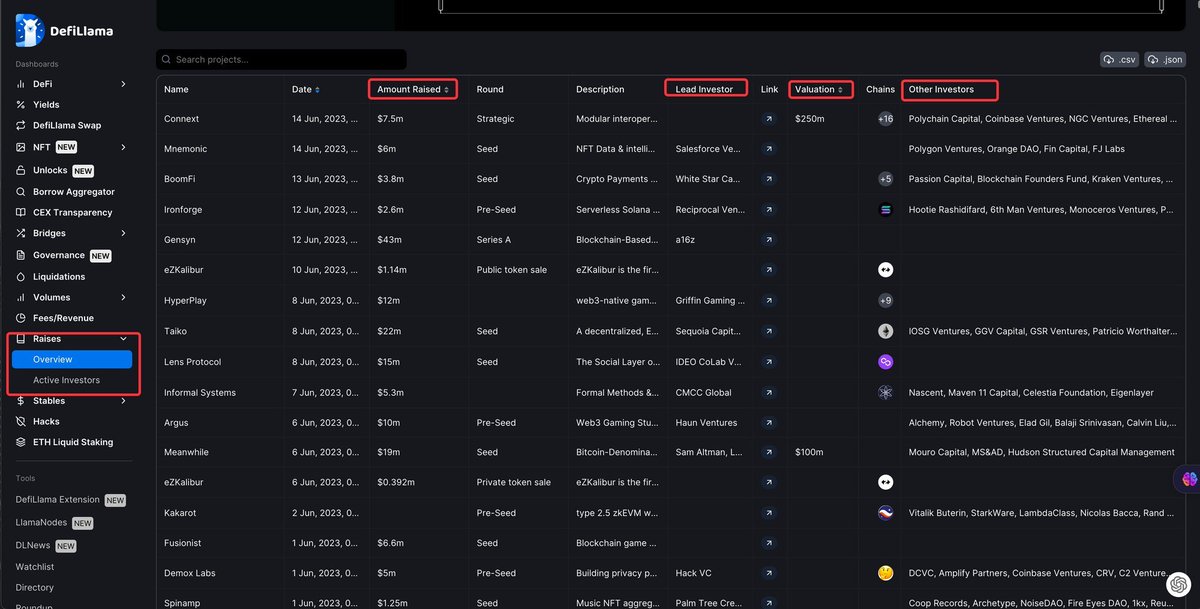The height and width of the screenshot is (609, 1200).
Task: Open the Meanwhile row link arrow
Action: point(768,452)
